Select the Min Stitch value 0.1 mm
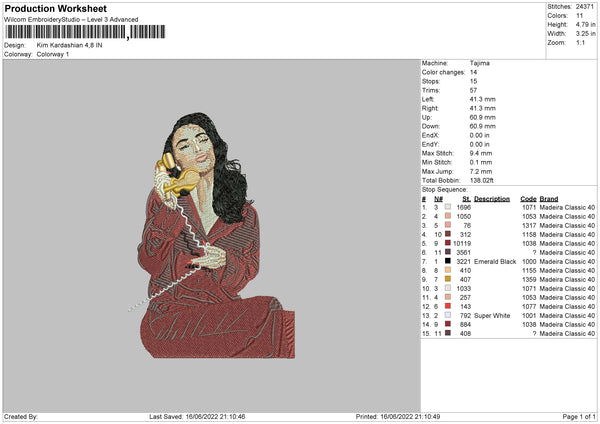This screenshot has height=424, width=600. tap(481, 162)
